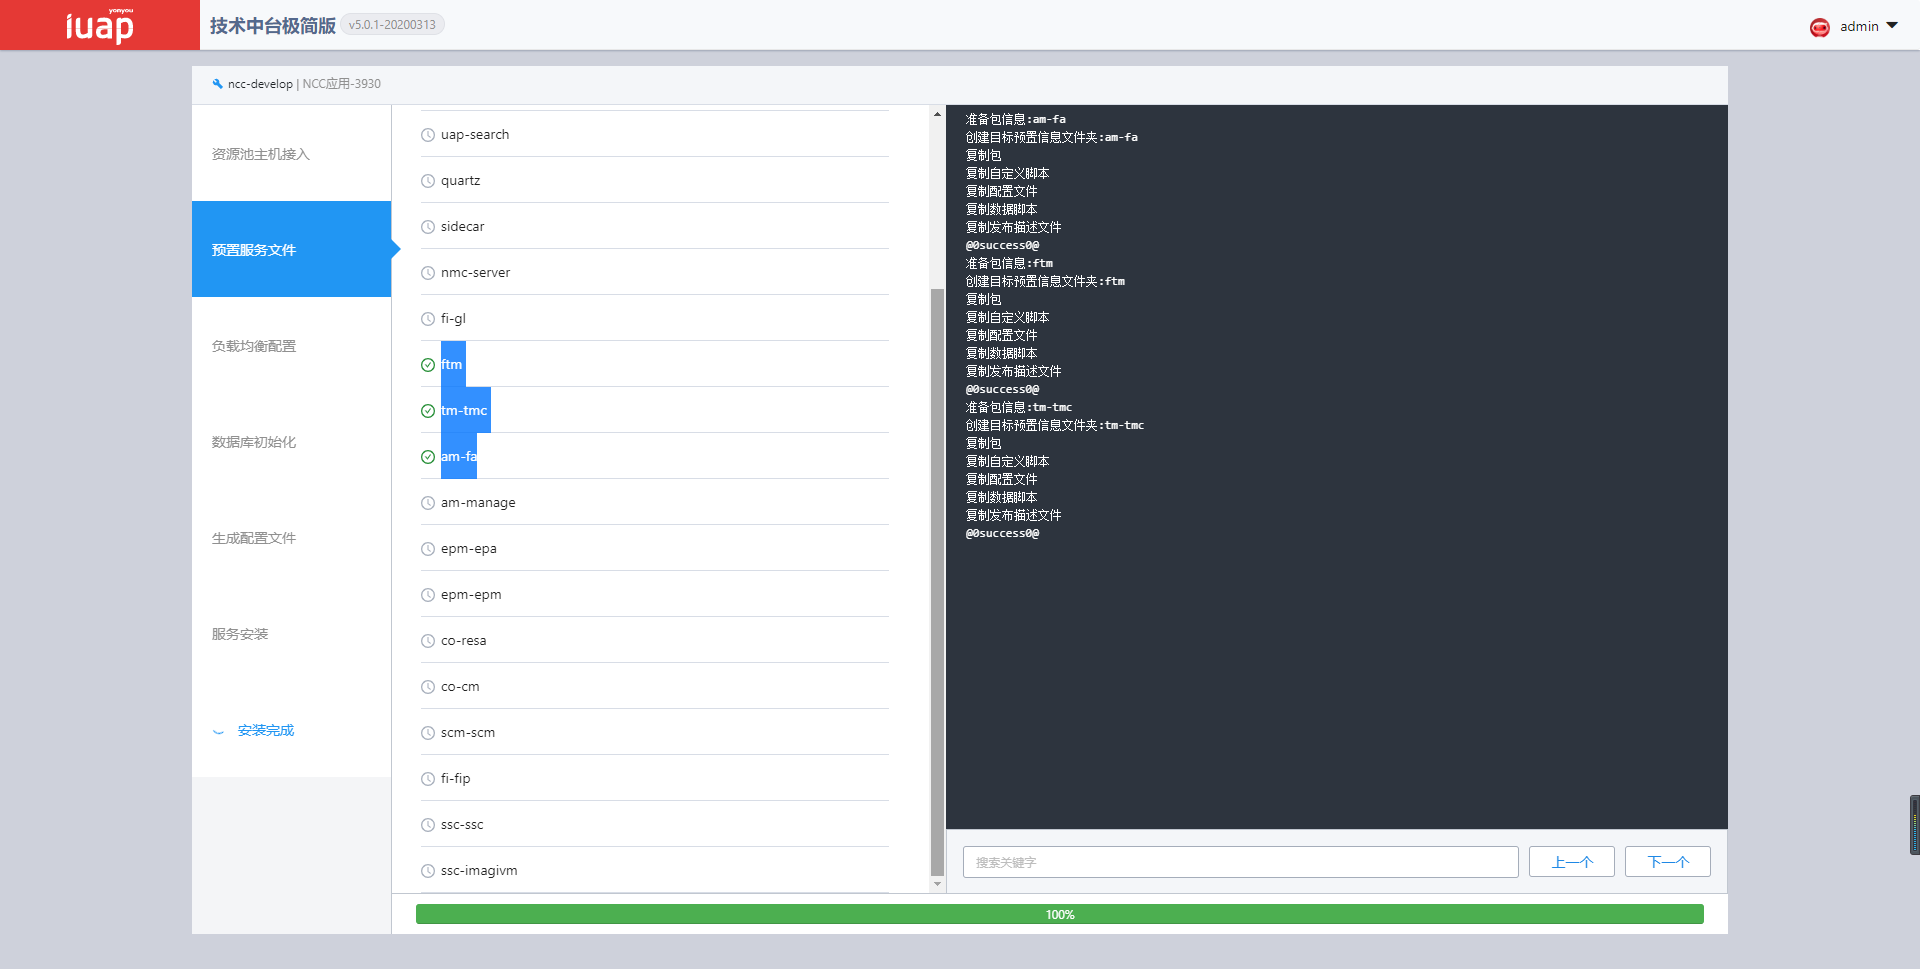Select the co-resa service name
The image size is (1920, 969).
coord(464,641)
